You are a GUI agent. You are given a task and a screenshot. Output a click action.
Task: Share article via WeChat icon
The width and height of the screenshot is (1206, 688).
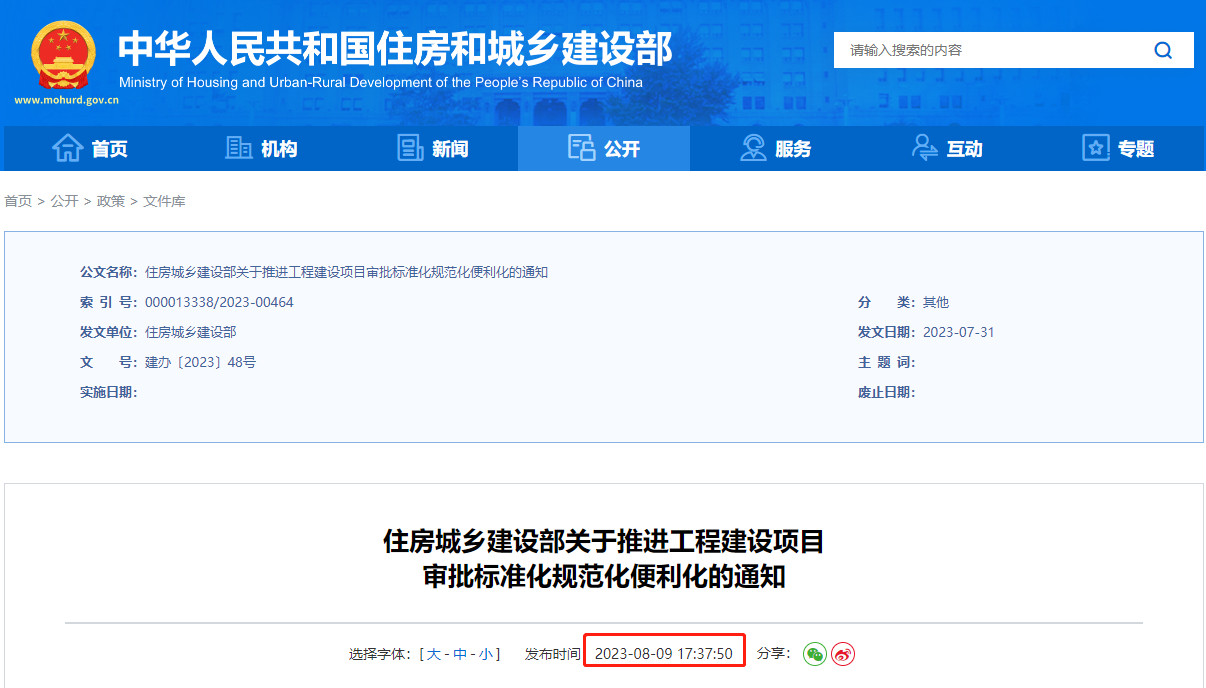pyautogui.click(x=815, y=654)
